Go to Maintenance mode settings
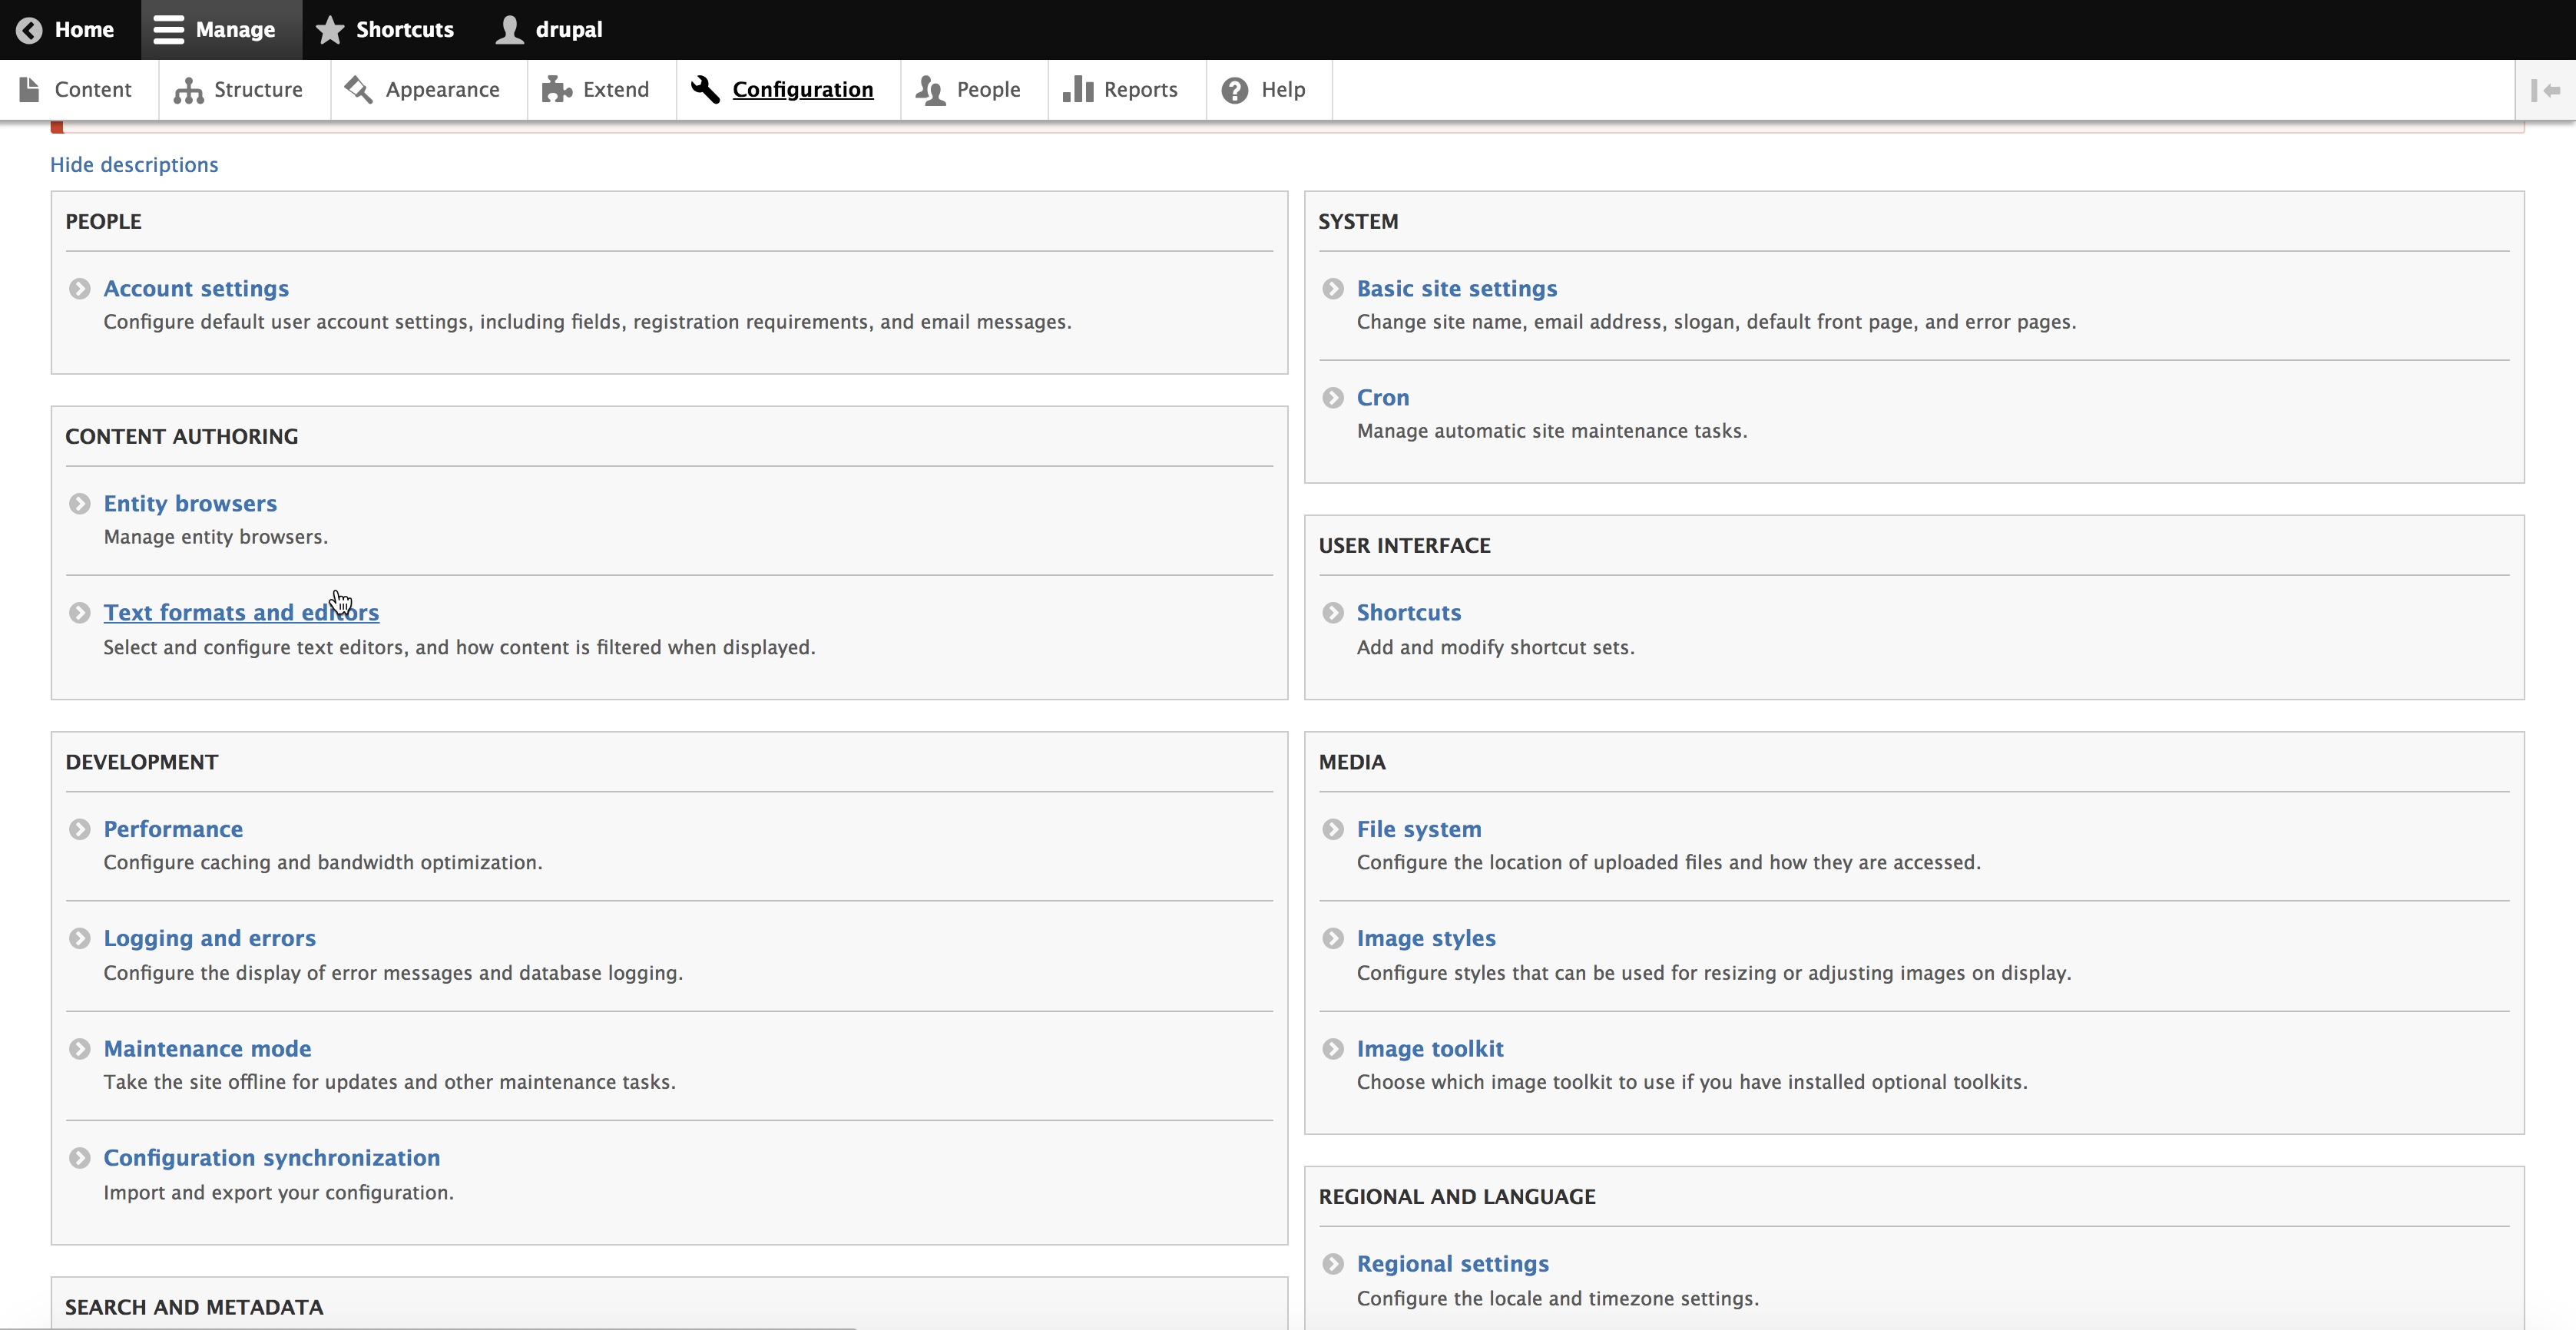 207,1049
